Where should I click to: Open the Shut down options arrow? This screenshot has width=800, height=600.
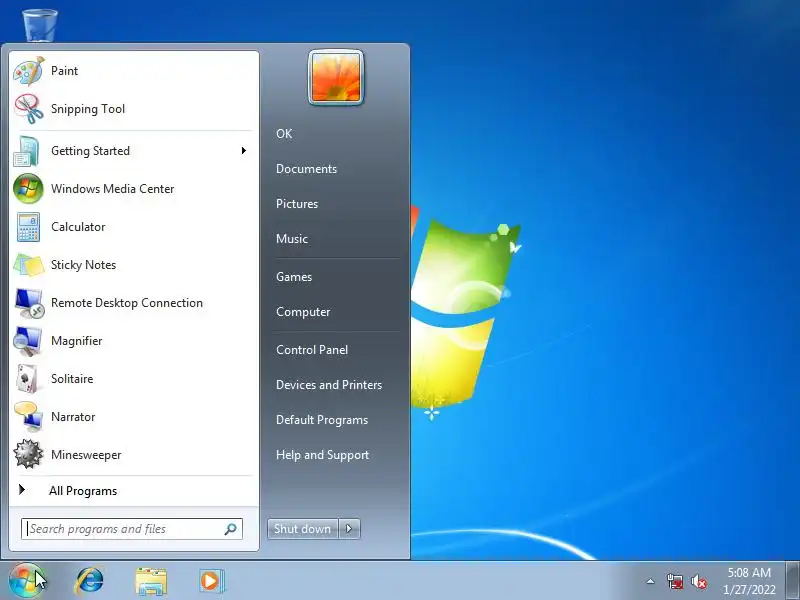click(349, 529)
